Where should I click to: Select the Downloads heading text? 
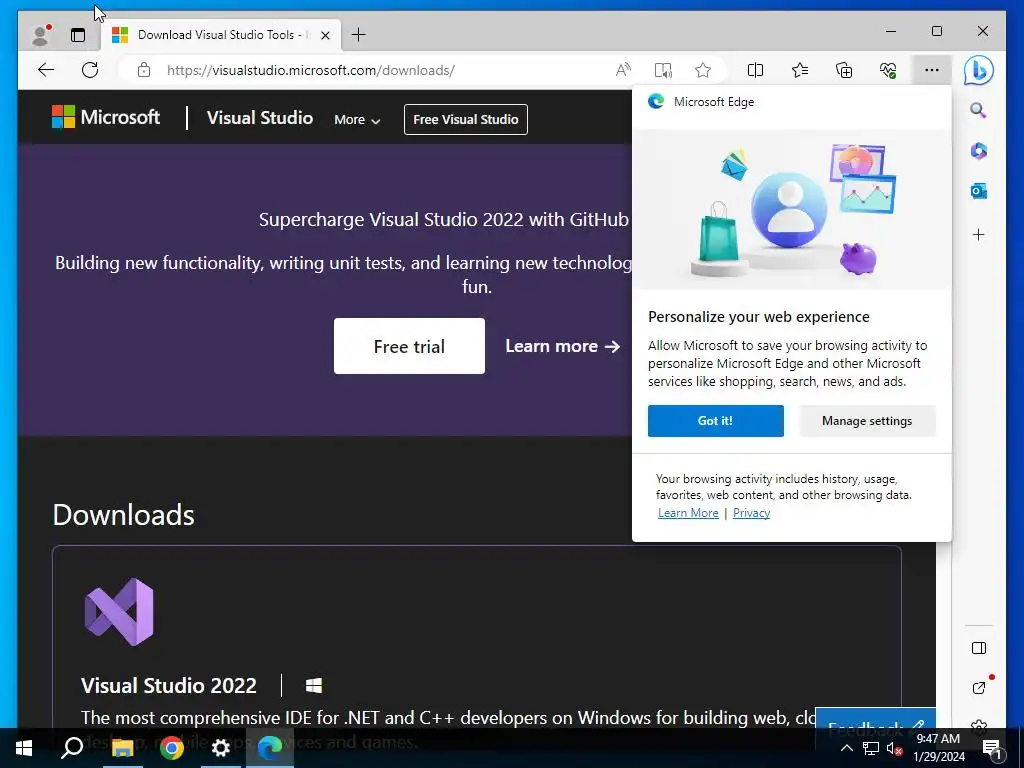tap(123, 515)
